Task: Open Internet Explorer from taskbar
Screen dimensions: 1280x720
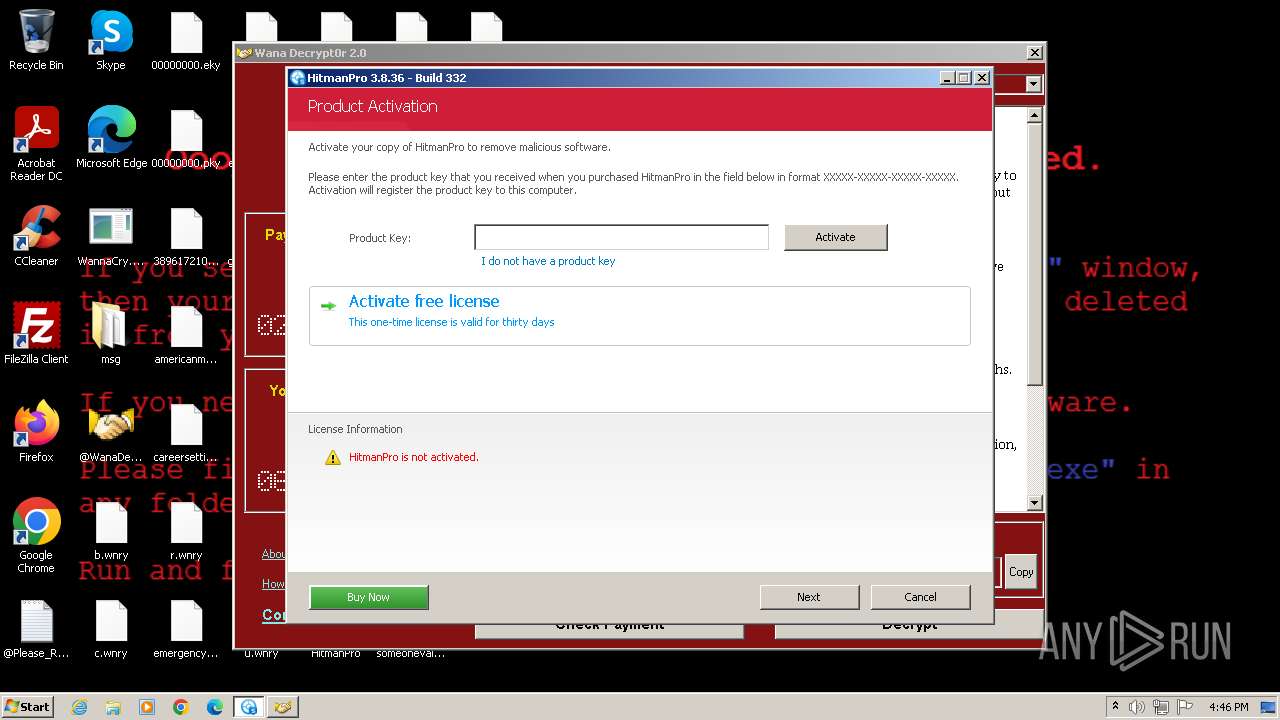Action: (79, 707)
